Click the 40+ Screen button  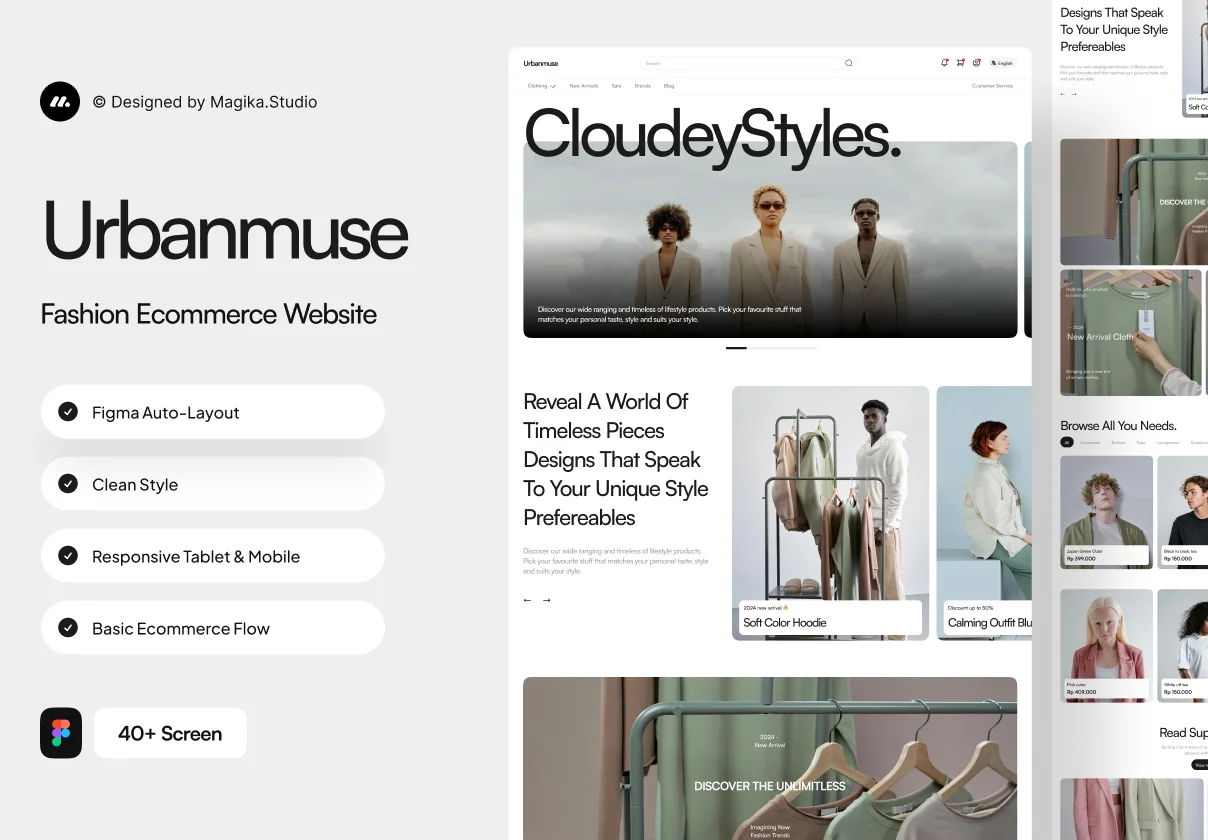pyautogui.click(x=170, y=733)
